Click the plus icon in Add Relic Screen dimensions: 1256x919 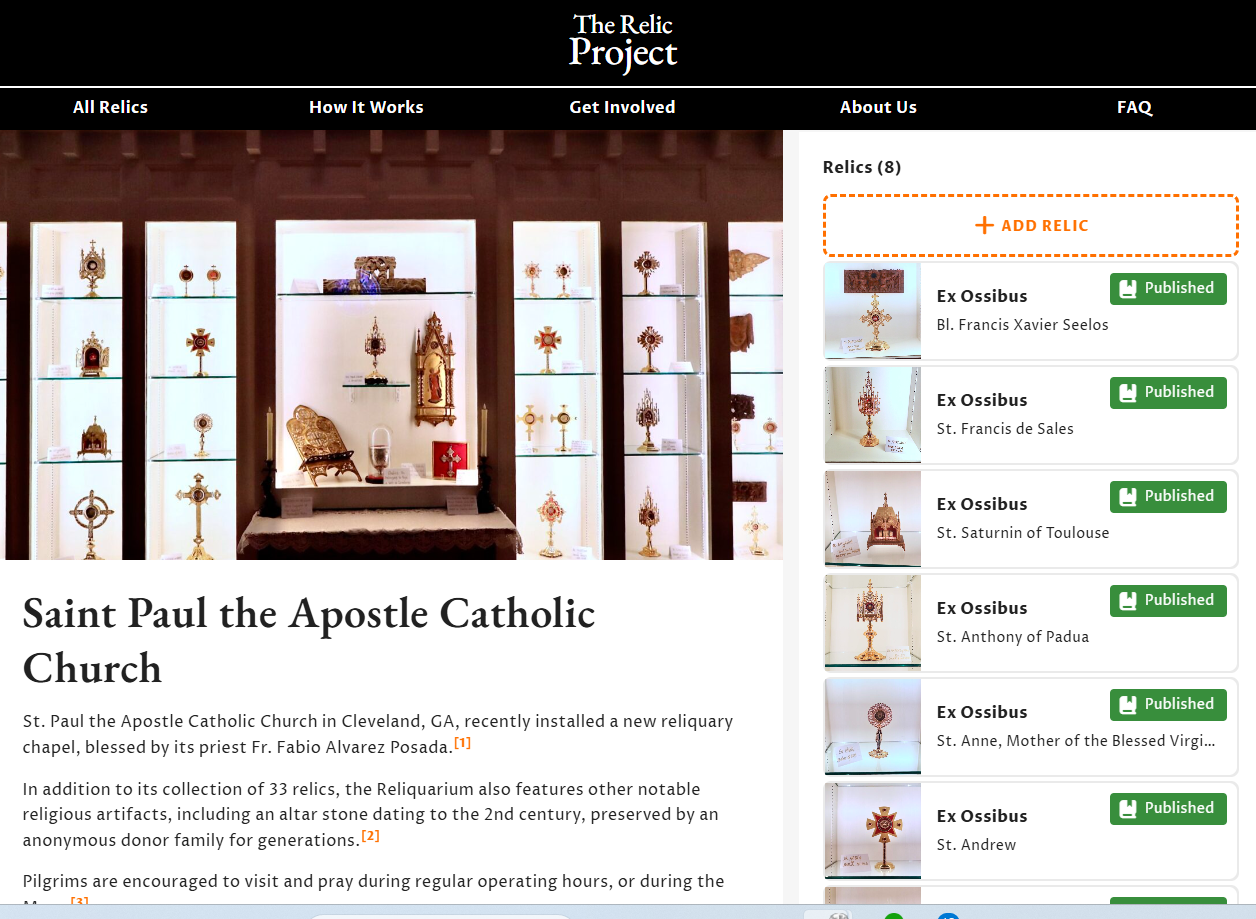coord(984,226)
